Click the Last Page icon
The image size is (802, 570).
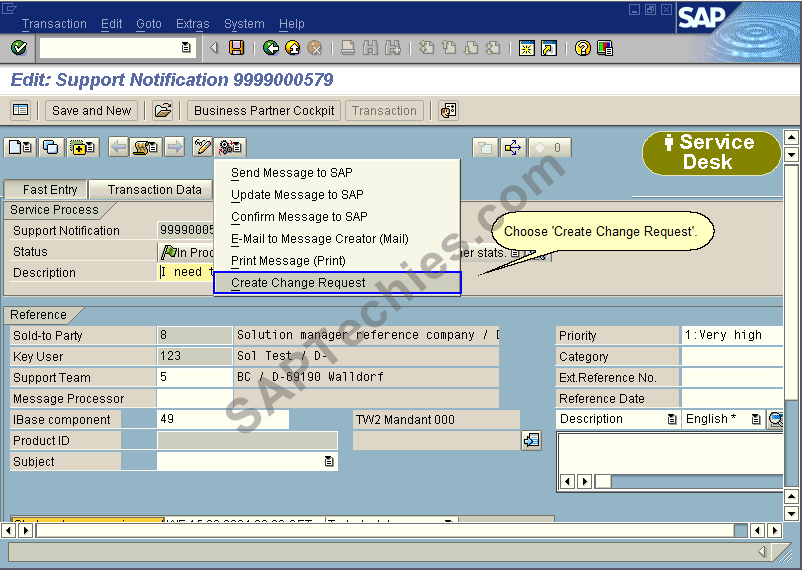pyautogui.click(x=493, y=48)
